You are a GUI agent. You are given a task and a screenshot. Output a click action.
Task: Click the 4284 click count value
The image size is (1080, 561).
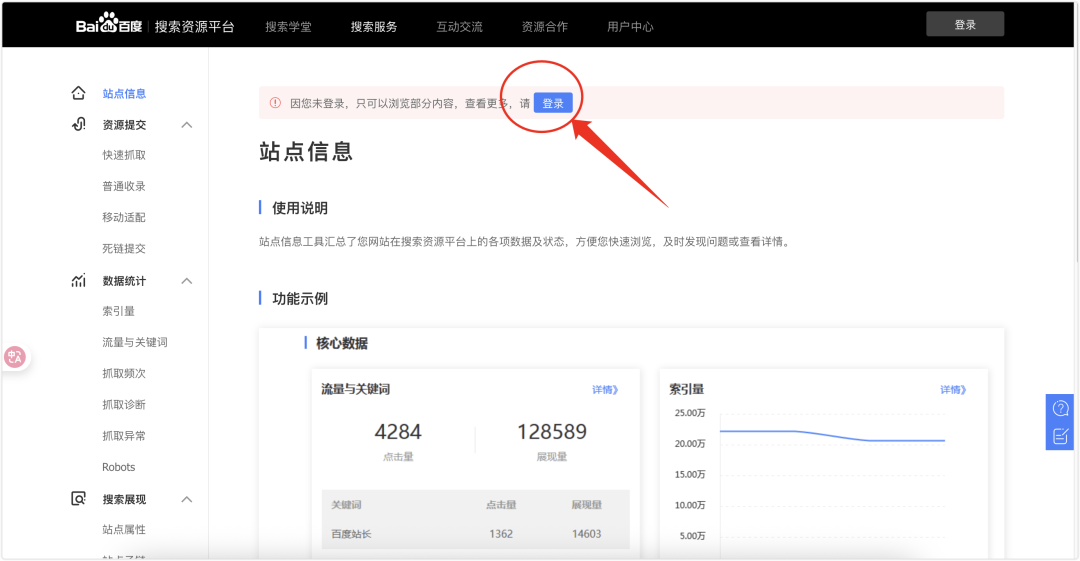[398, 431]
